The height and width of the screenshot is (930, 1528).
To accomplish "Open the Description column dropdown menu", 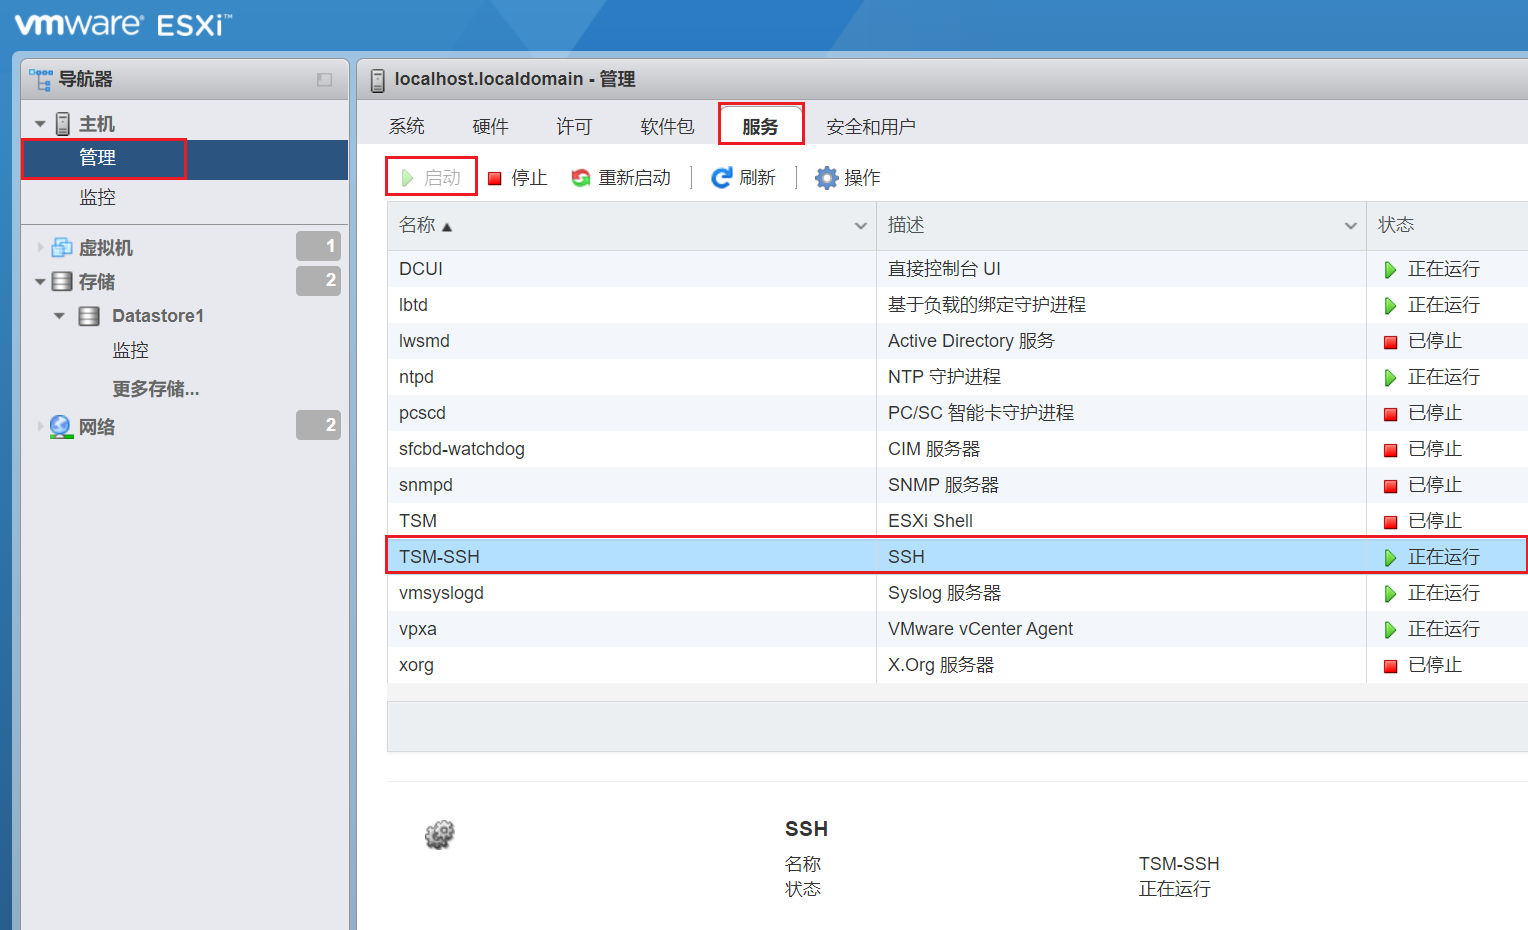I will pos(1350,226).
